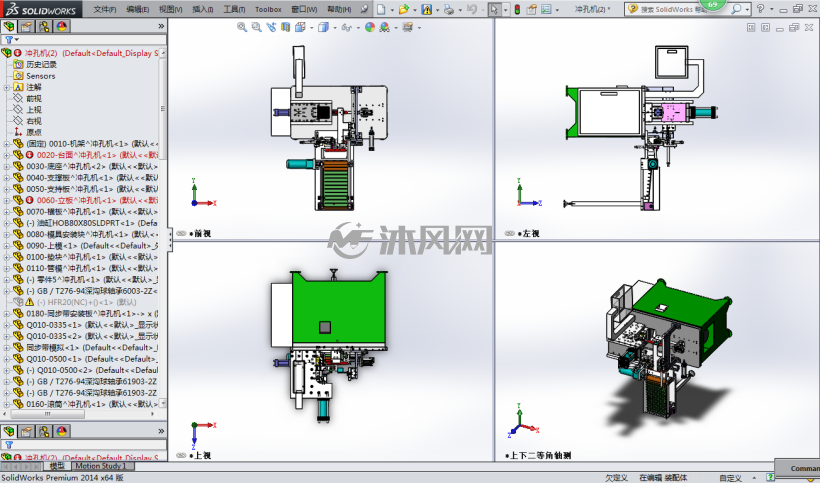The image size is (820, 483).
Task: Click the Display Style cube icon
Action: 323,27
